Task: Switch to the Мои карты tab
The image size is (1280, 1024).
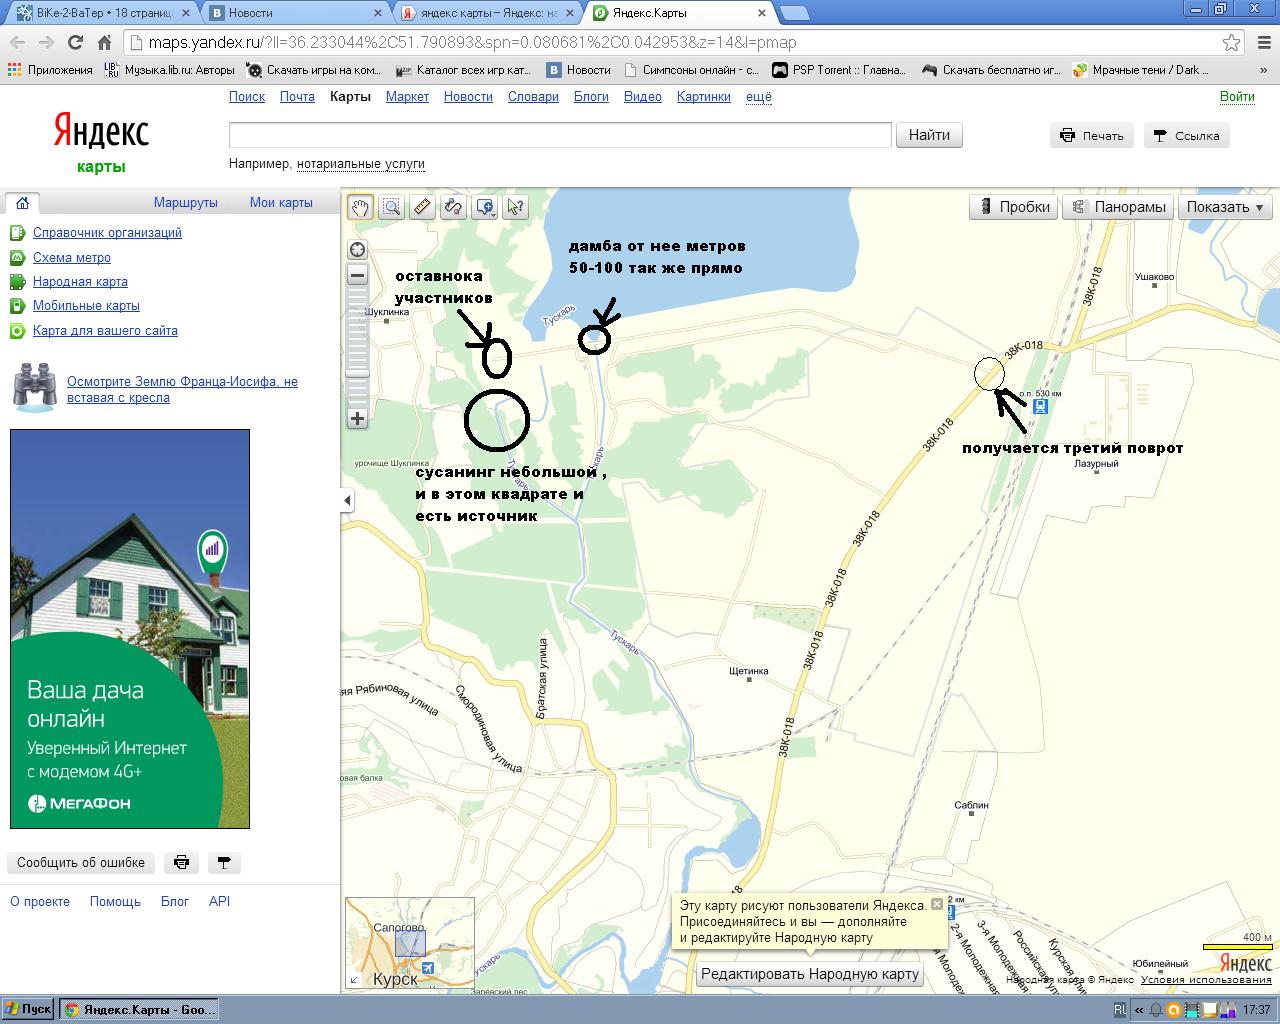Action: coord(281,202)
